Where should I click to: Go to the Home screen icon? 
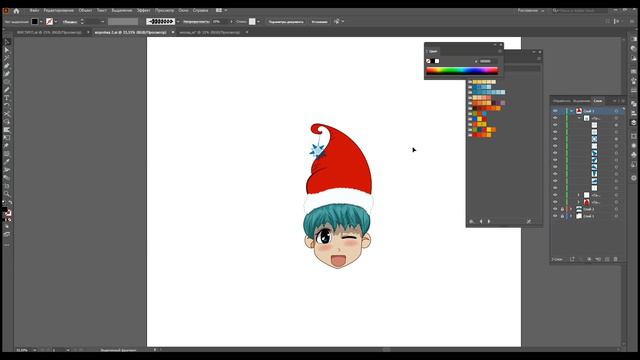[x=16, y=11]
